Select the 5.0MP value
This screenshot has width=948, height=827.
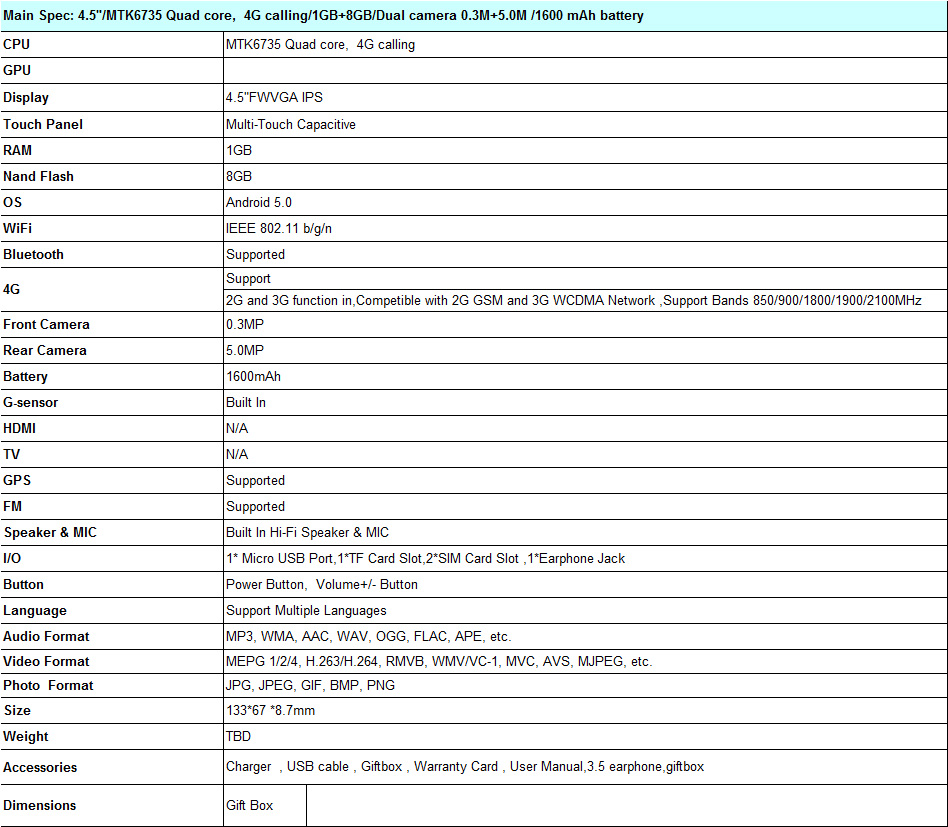[x=585, y=351]
